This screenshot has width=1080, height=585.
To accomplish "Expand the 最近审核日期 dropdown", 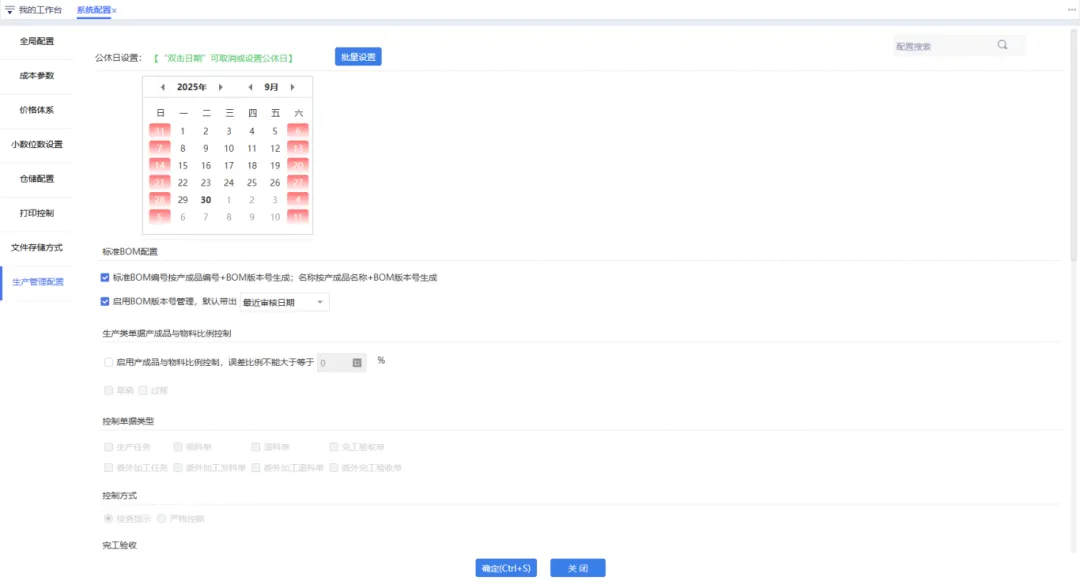I will [x=319, y=302].
